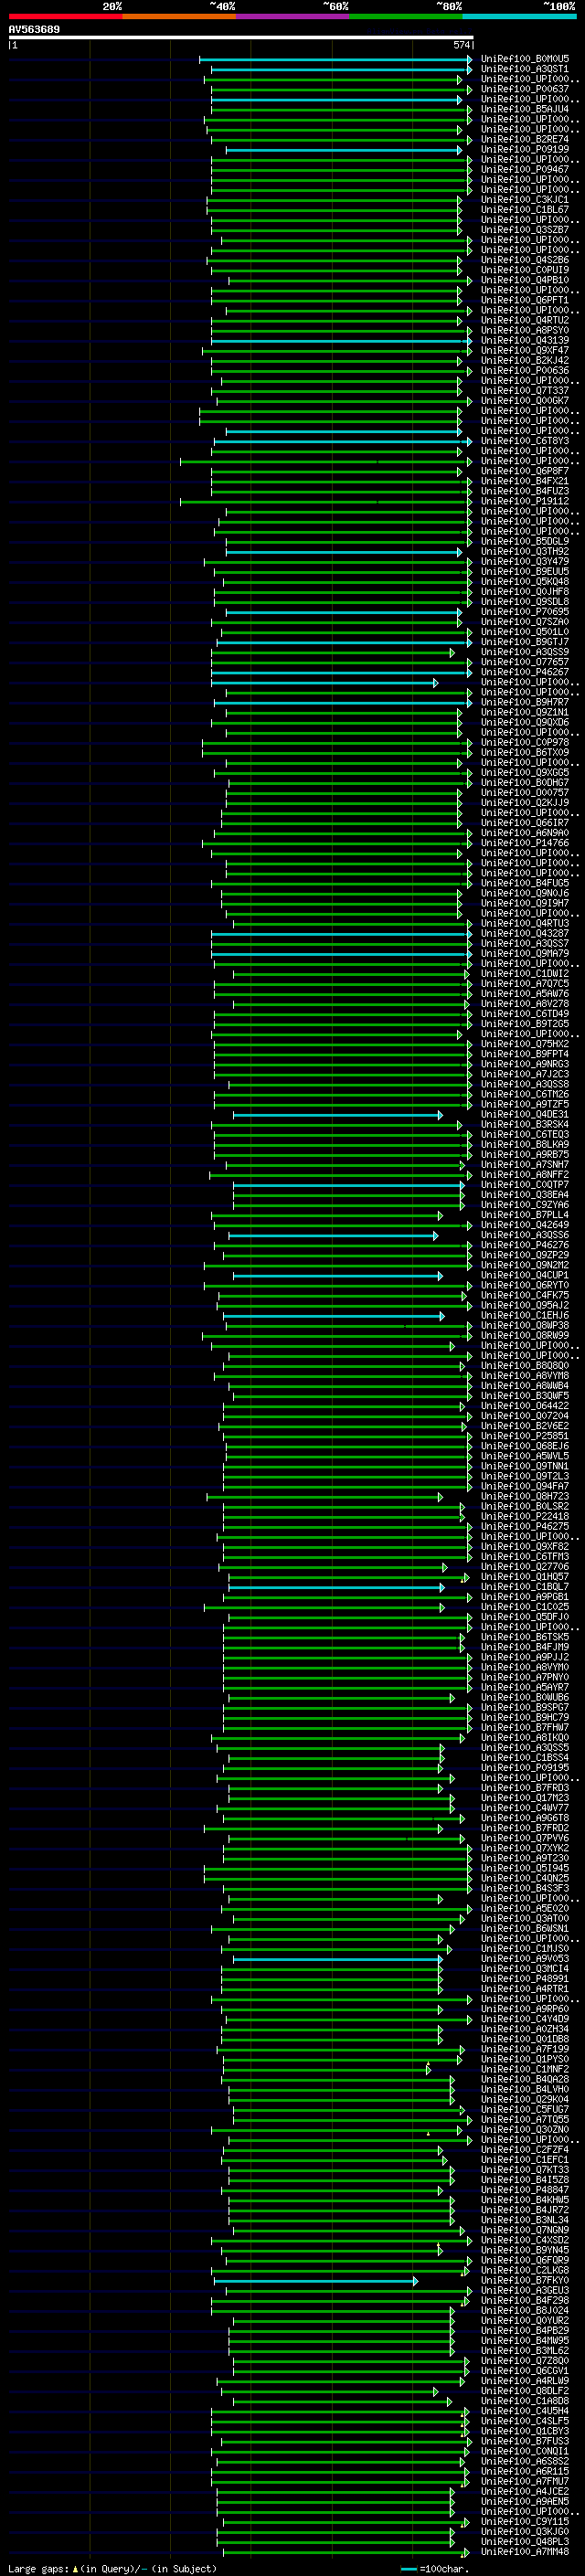Select the UniRef100_Q38EA4 label
The height and width of the screenshot is (2576, 585).
[525, 1195]
